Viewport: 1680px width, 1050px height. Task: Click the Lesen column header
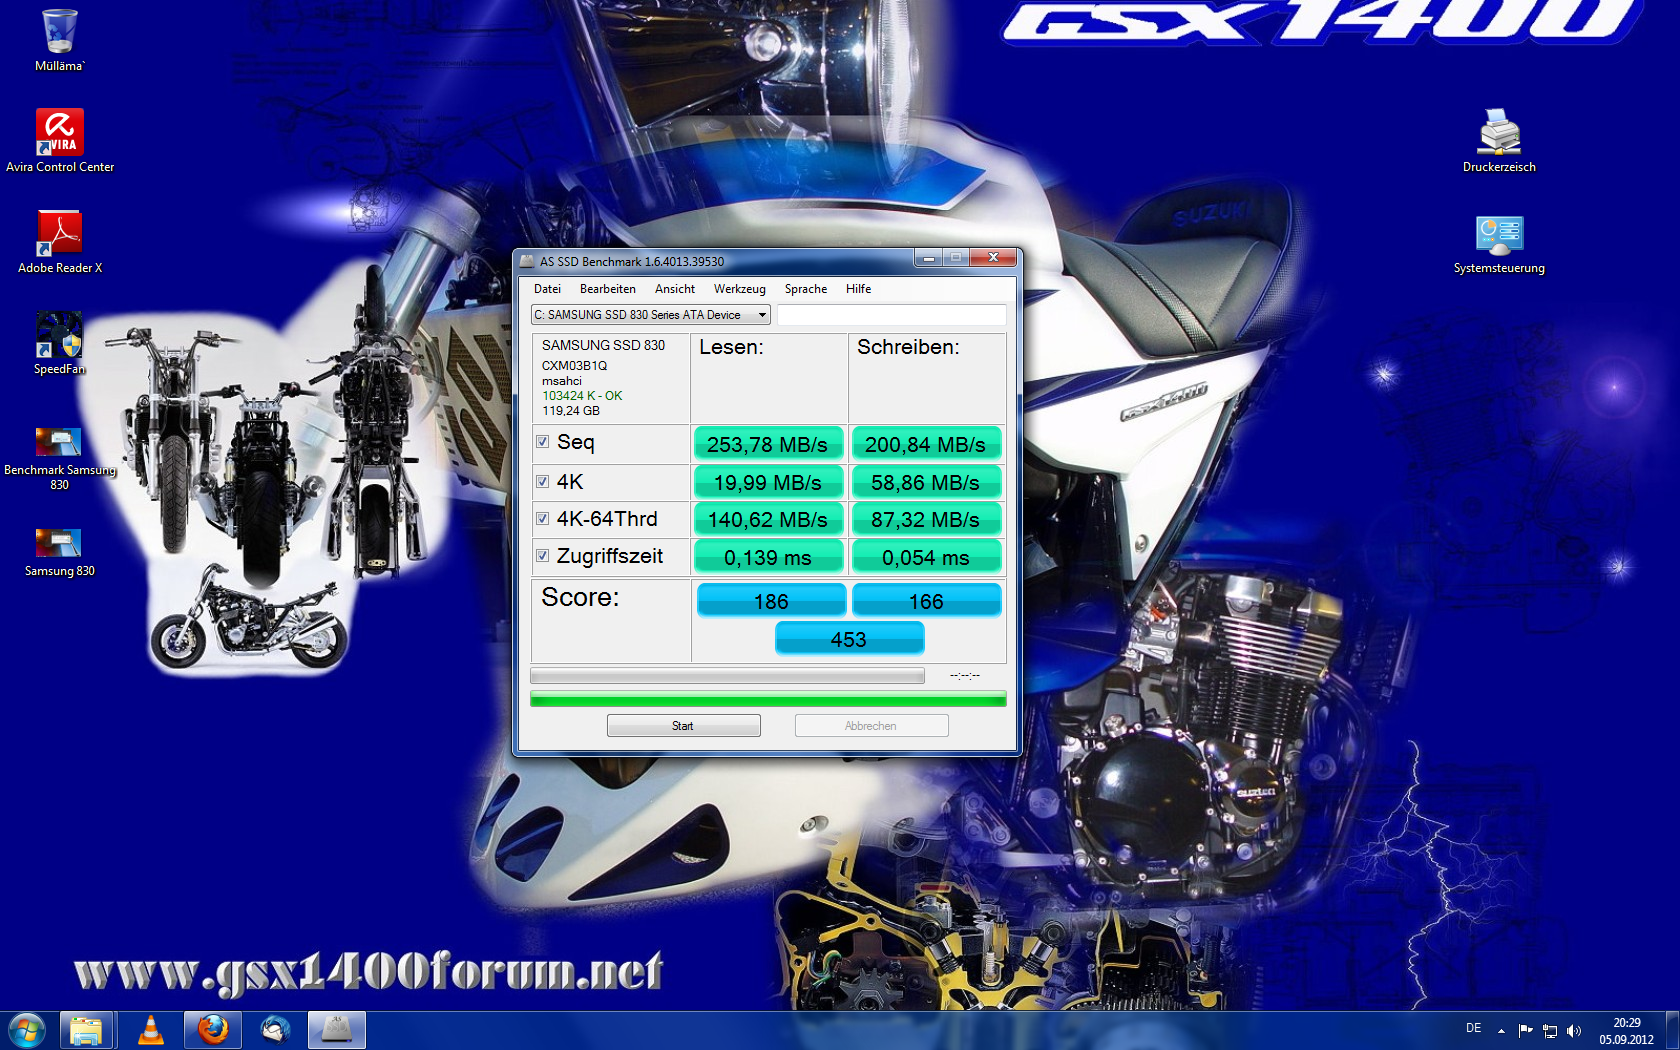pos(731,347)
